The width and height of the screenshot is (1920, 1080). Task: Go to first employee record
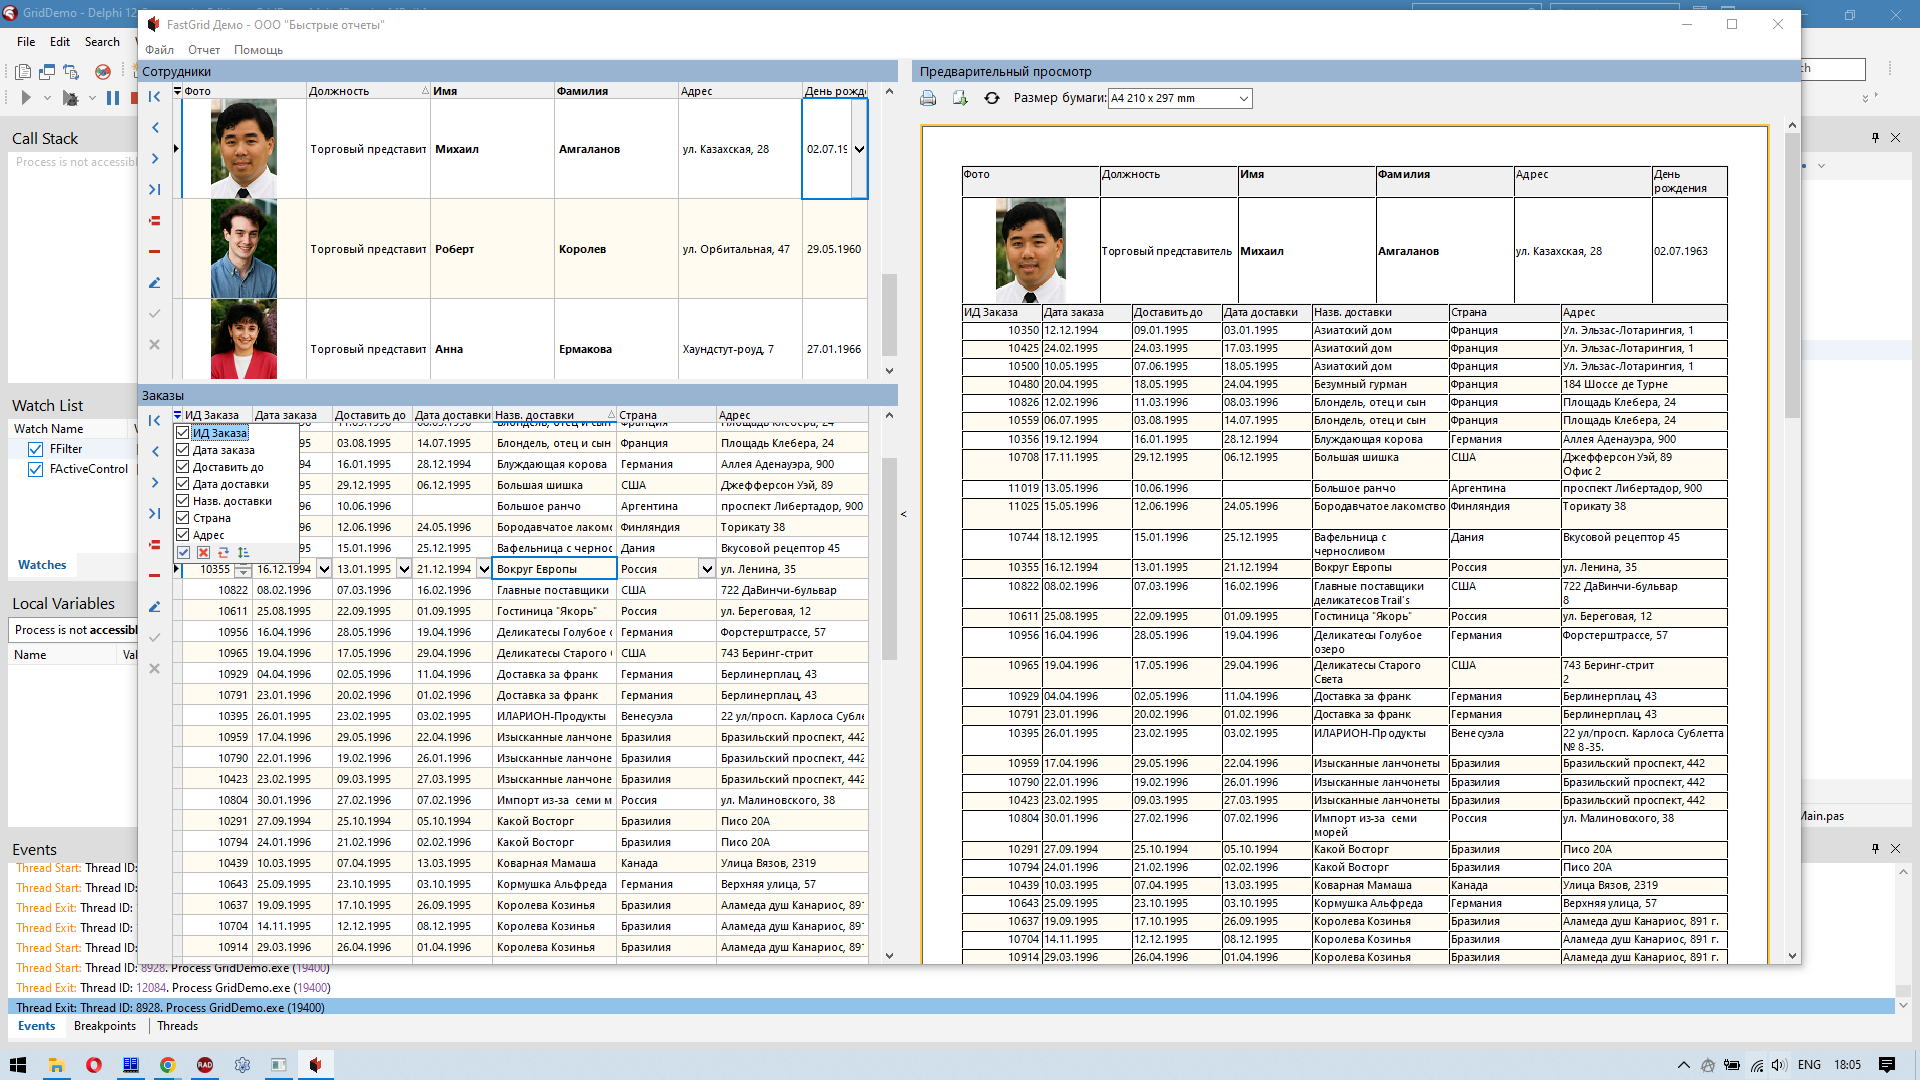(154, 97)
